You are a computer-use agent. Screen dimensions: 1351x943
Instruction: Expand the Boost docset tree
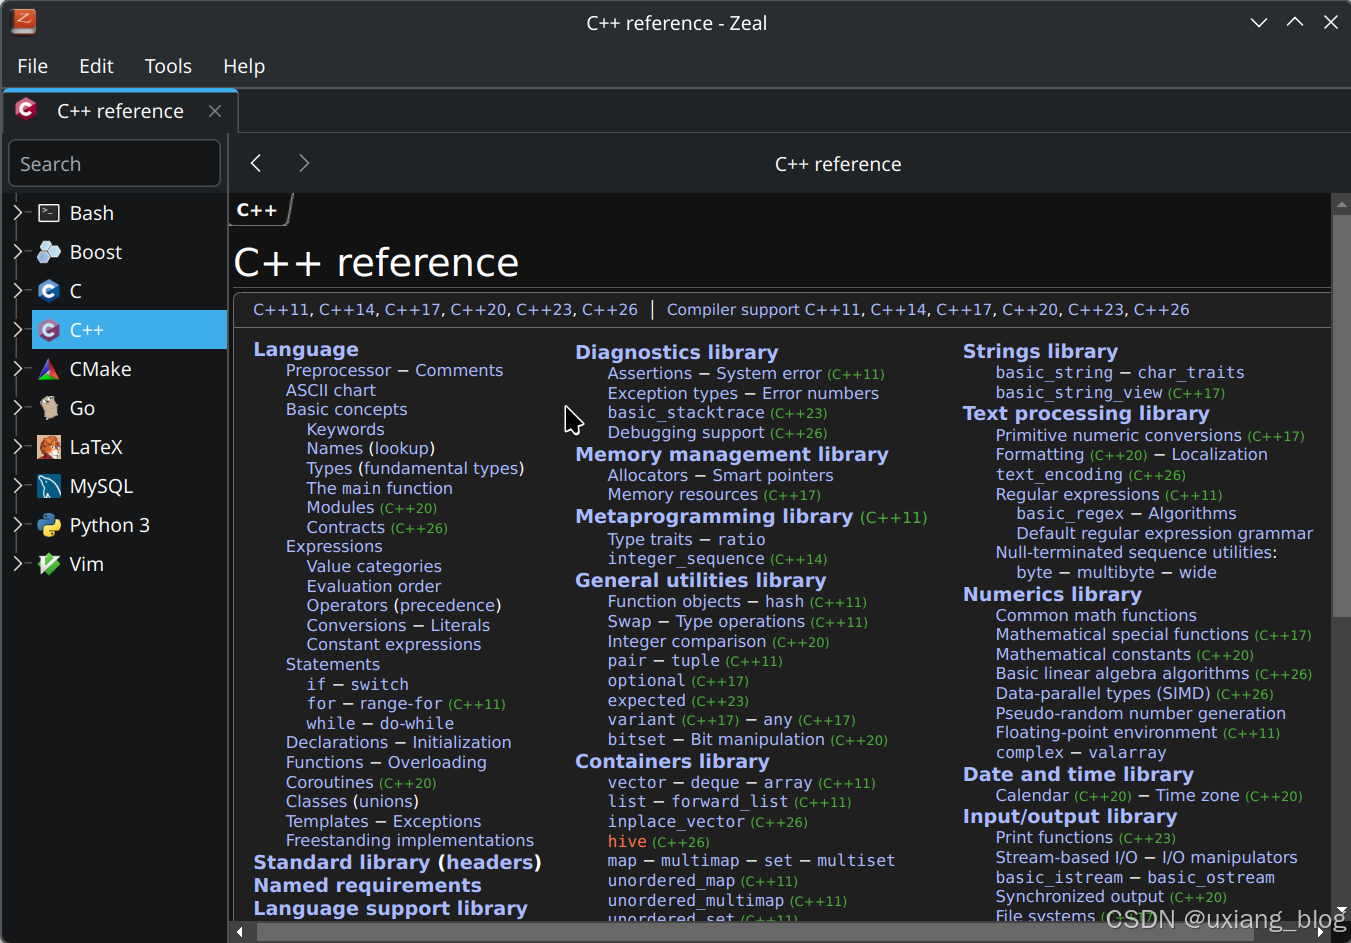click(x=17, y=252)
